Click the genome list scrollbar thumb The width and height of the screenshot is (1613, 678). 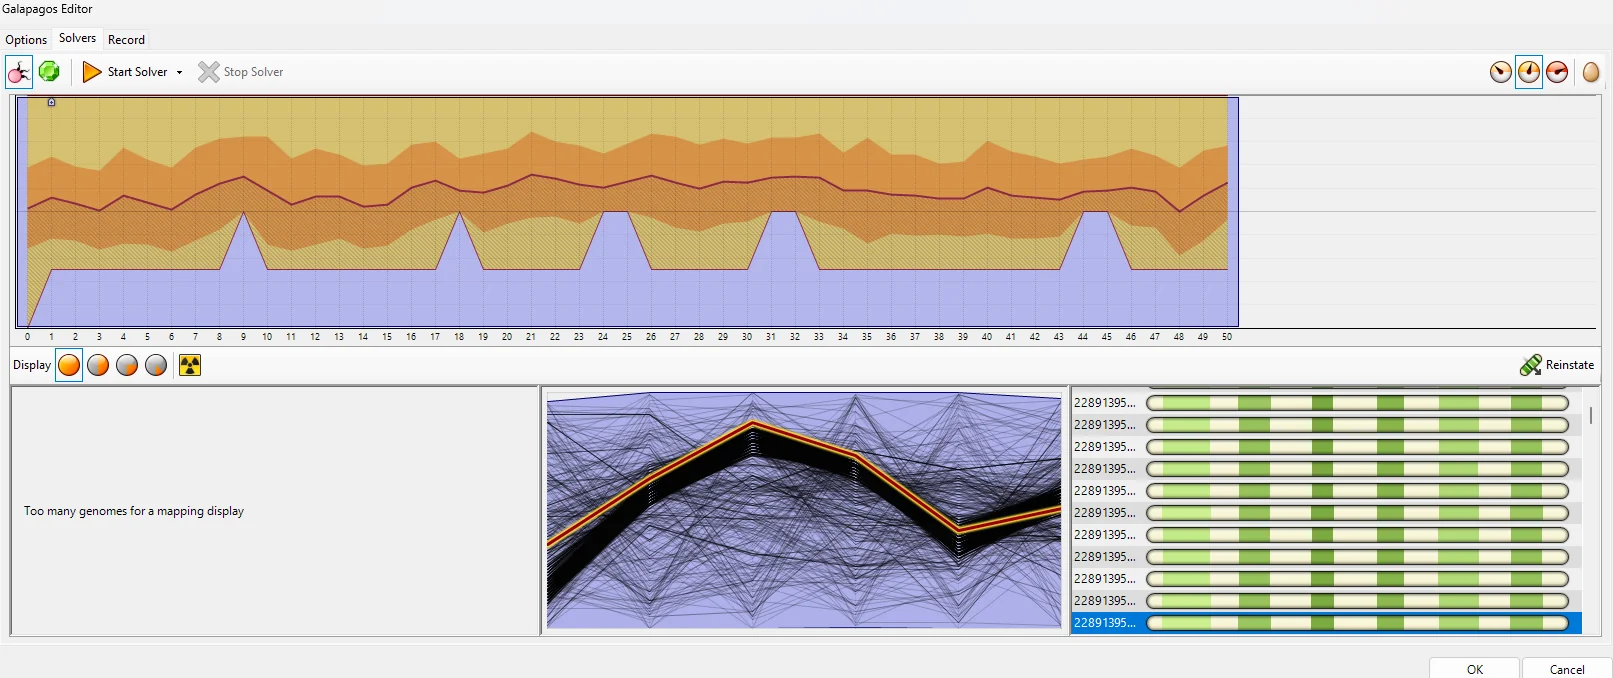point(1590,414)
